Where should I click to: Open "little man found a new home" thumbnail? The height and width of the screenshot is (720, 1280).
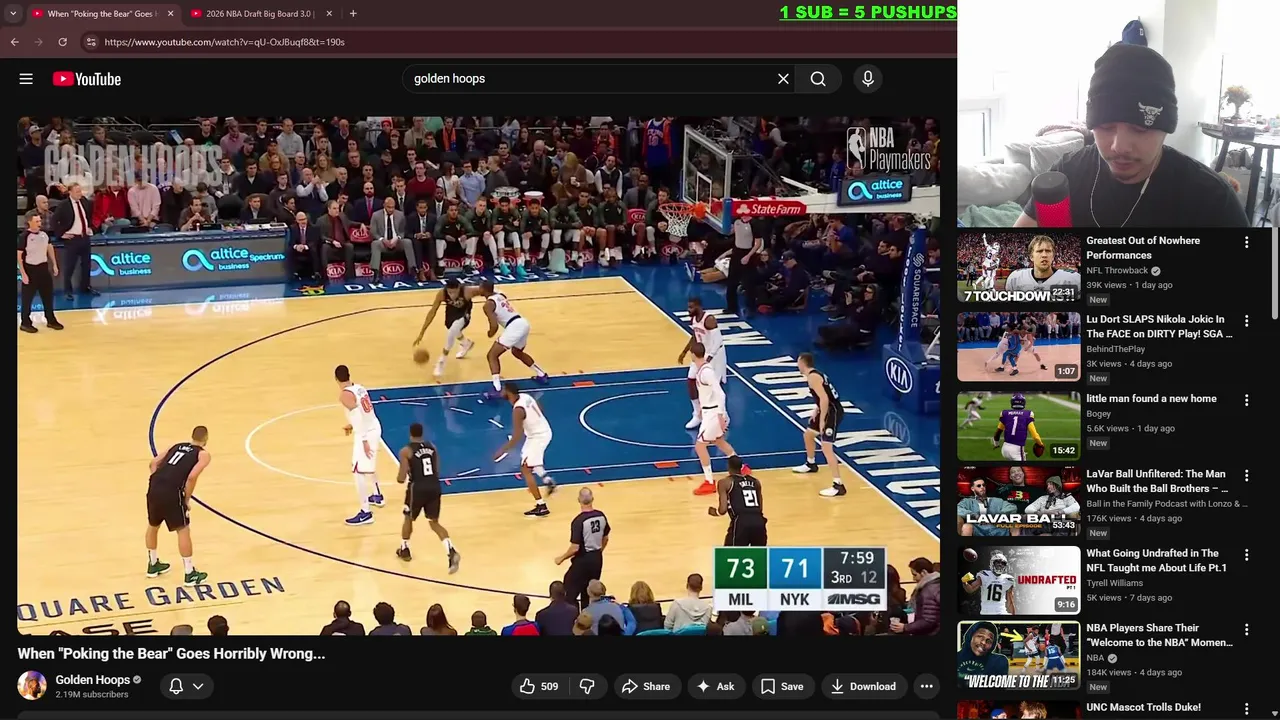tap(1018, 426)
